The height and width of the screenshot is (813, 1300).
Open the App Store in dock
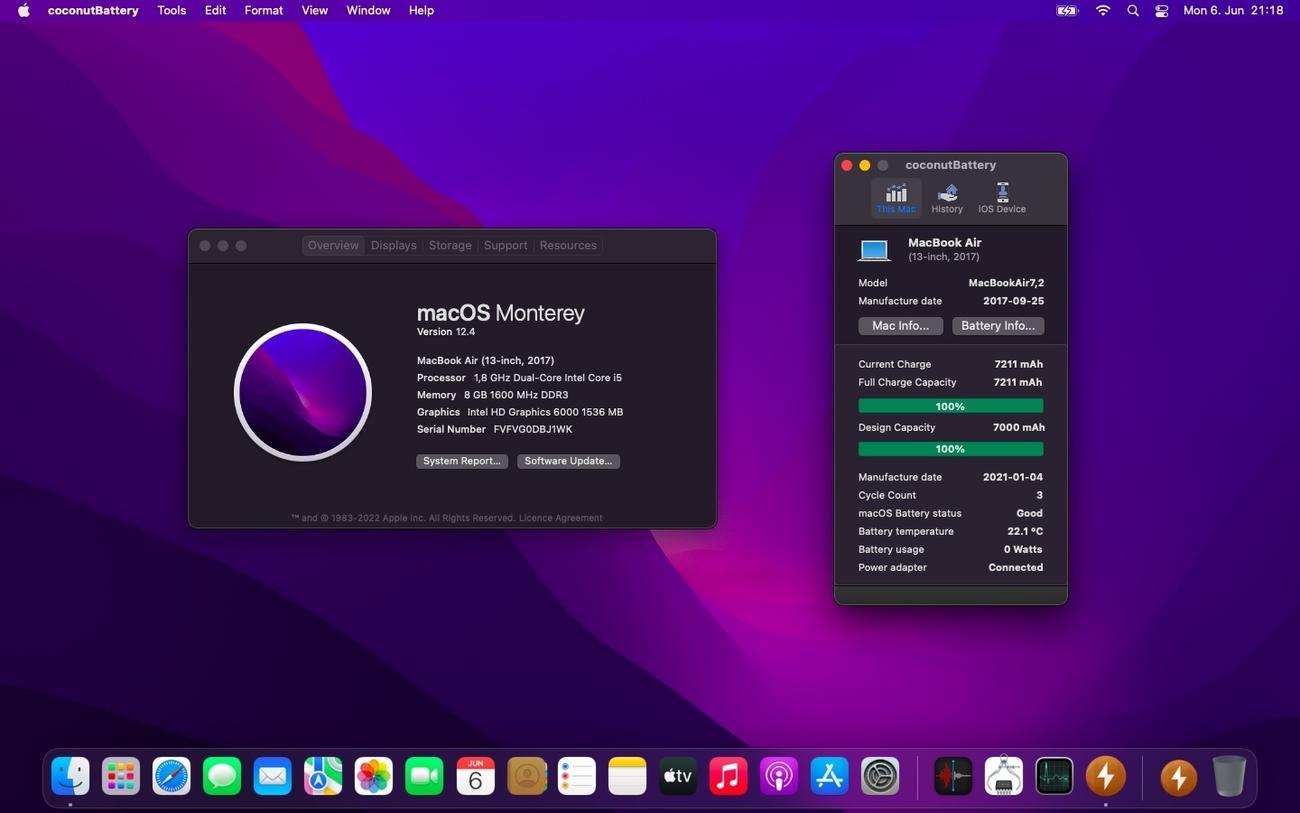[829, 776]
